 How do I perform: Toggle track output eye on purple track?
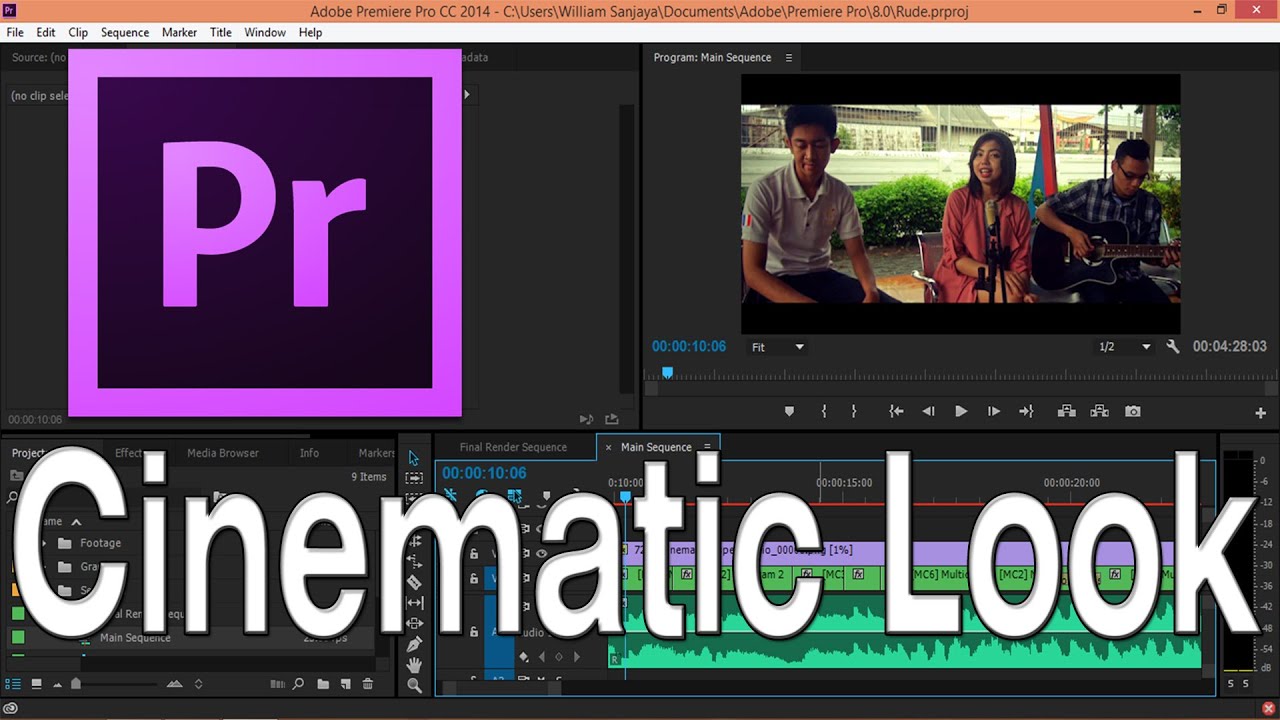tap(541, 553)
